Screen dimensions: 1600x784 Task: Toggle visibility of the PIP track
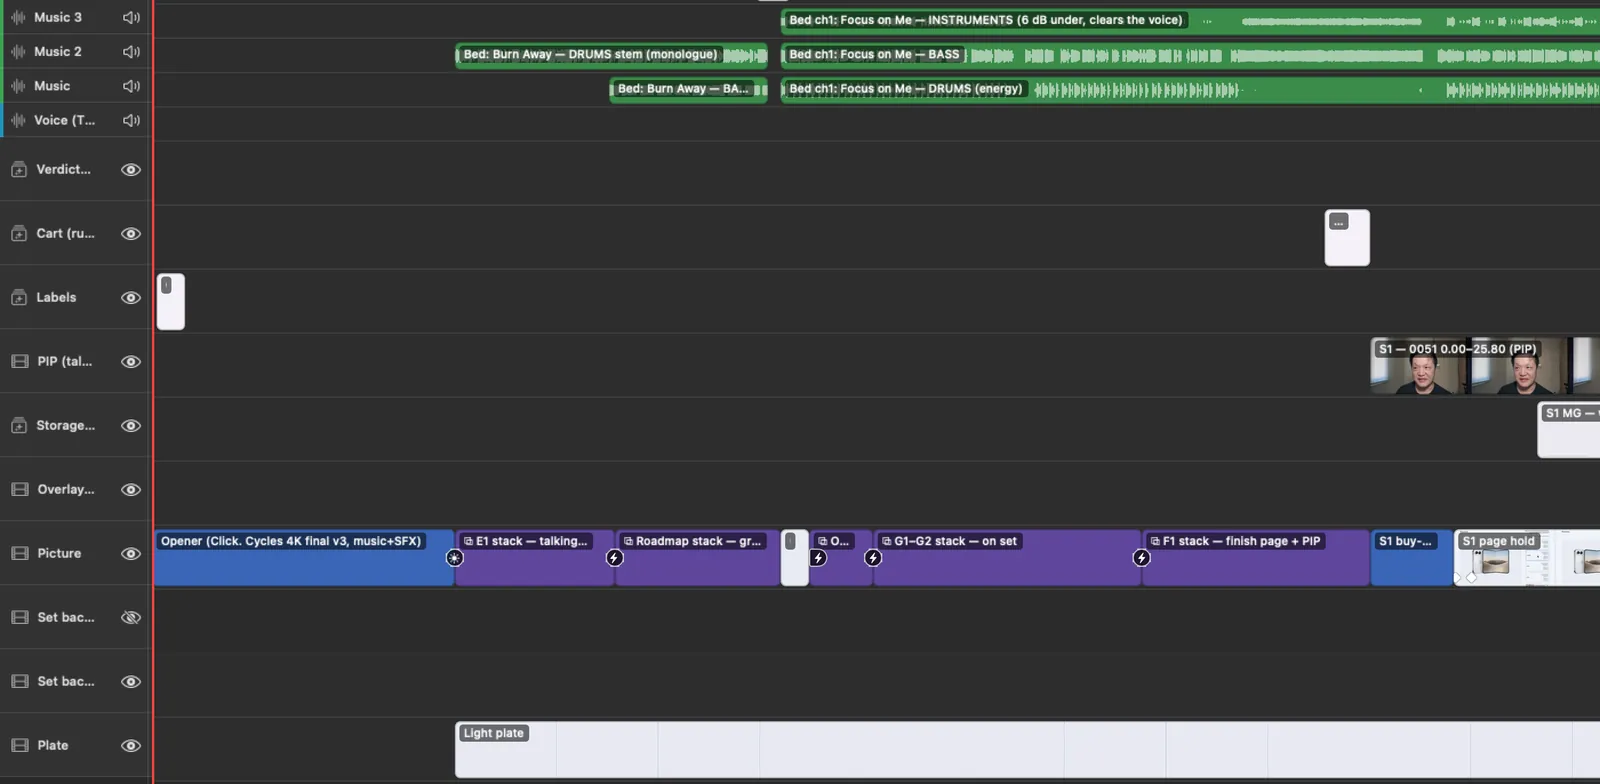[x=131, y=361]
